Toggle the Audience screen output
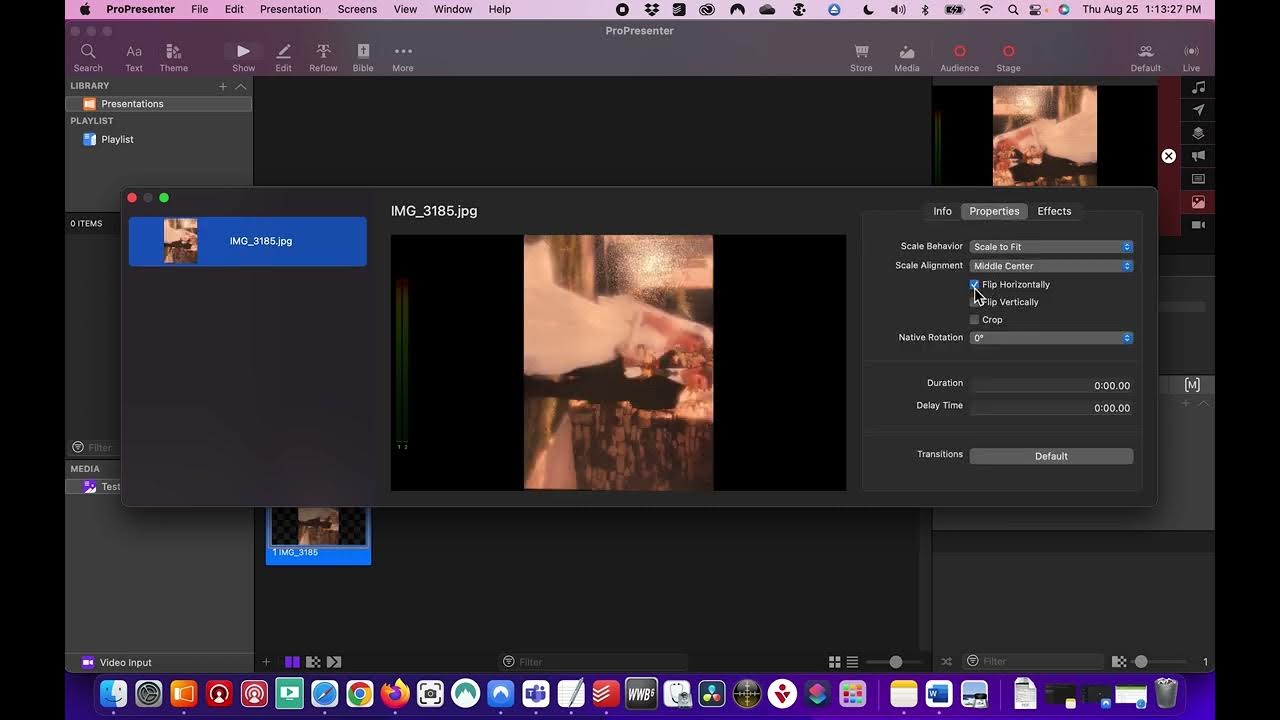Image resolution: width=1280 pixels, height=720 pixels. pyautogui.click(x=960, y=58)
